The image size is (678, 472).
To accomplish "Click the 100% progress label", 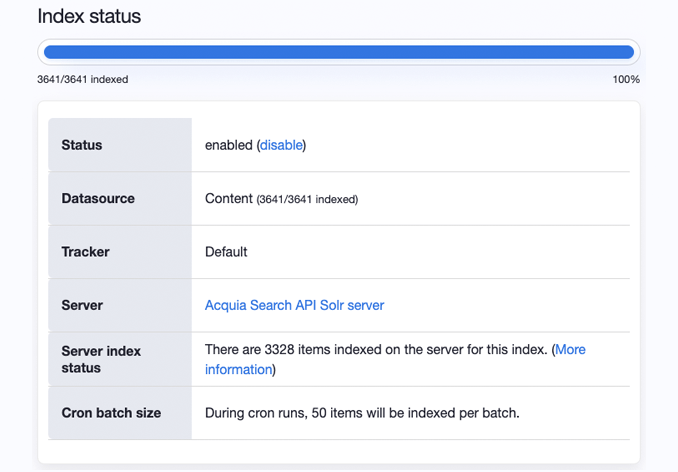I will coord(626,79).
